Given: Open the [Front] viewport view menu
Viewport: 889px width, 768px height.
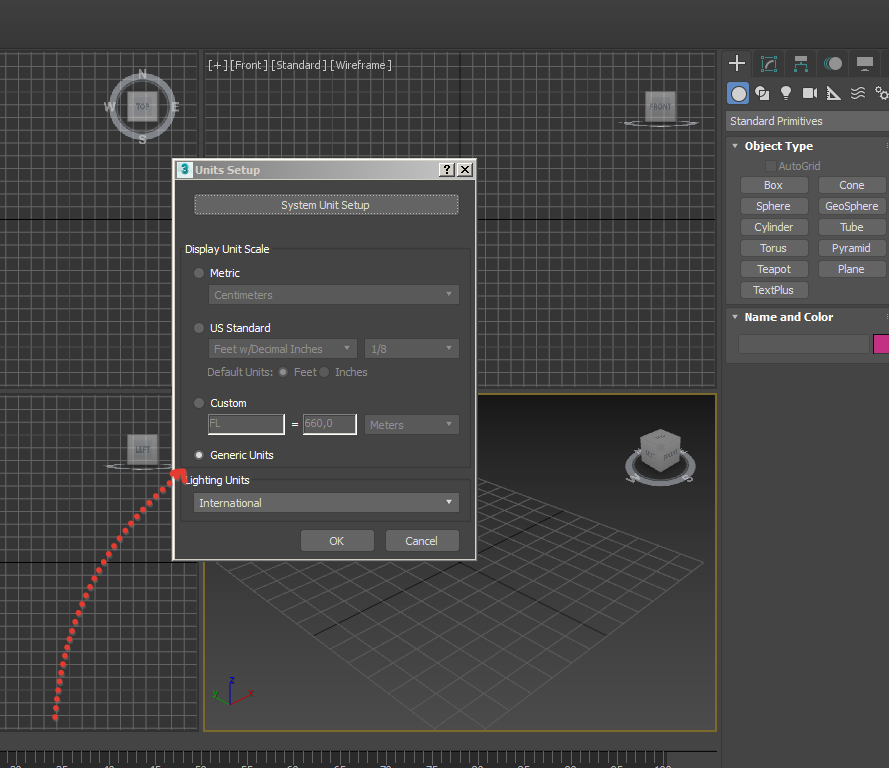Looking at the screenshot, I should pos(248,65).
